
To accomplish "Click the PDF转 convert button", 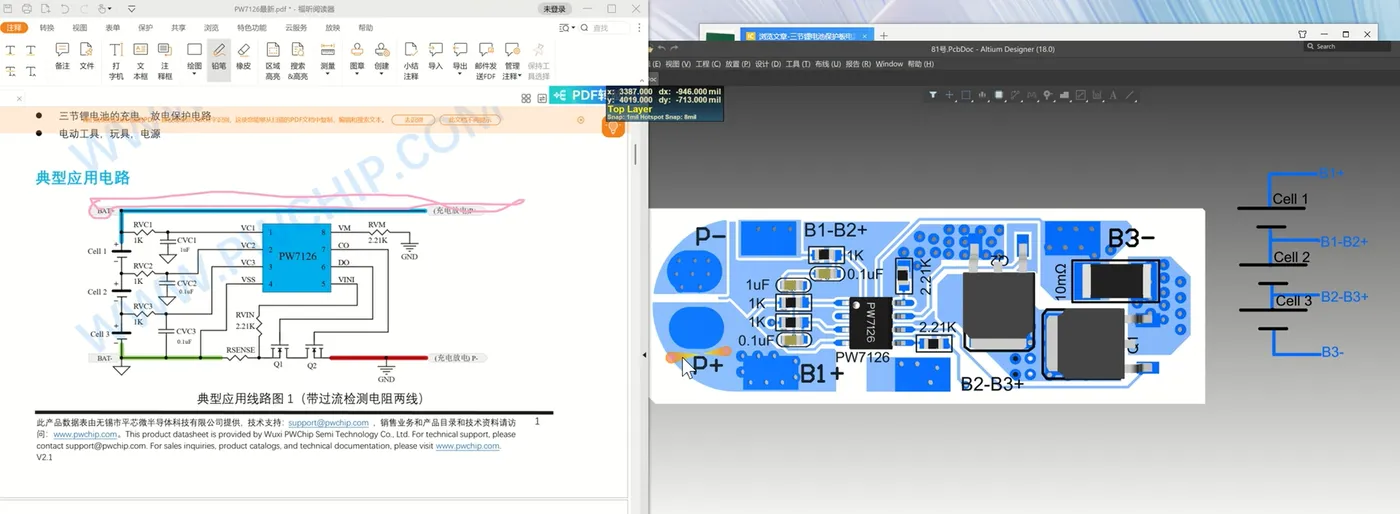I will (577, 95).
